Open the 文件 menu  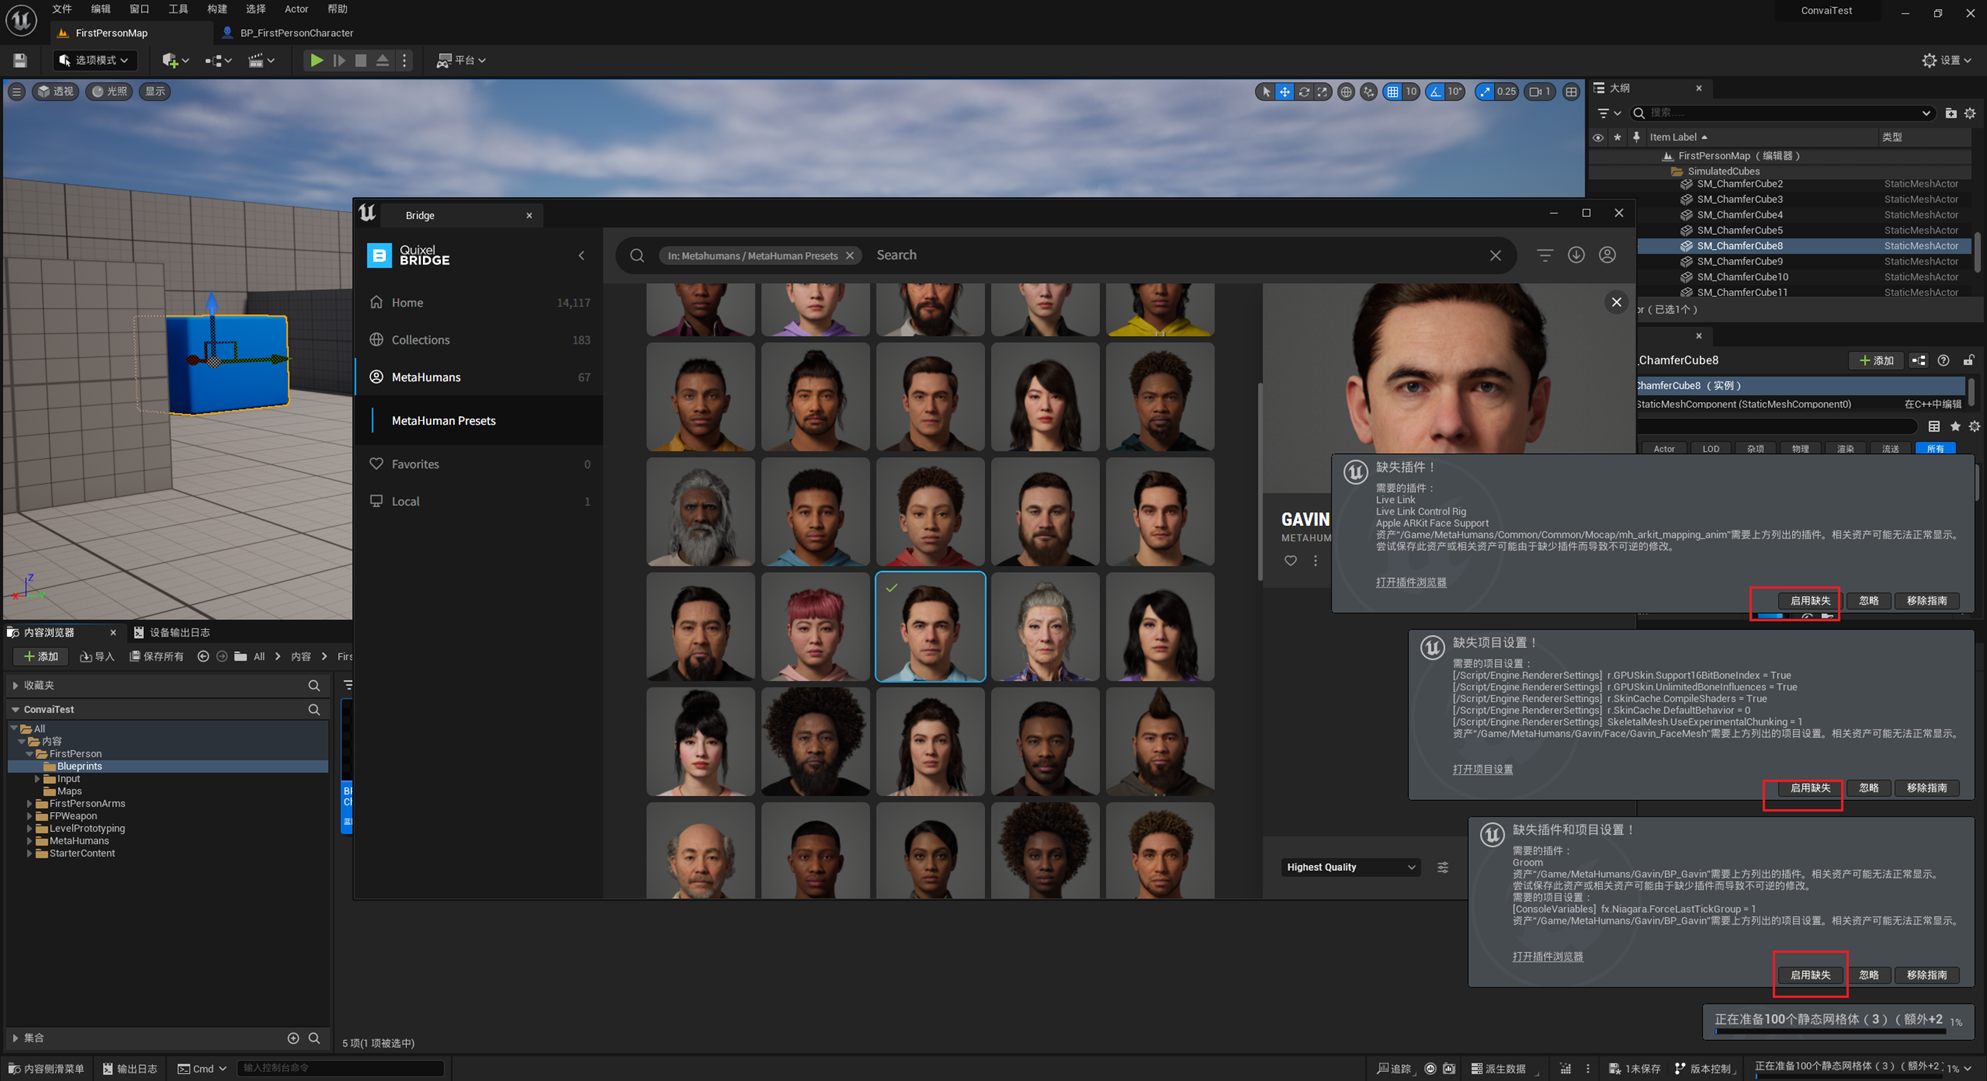(x=62, y=9)
